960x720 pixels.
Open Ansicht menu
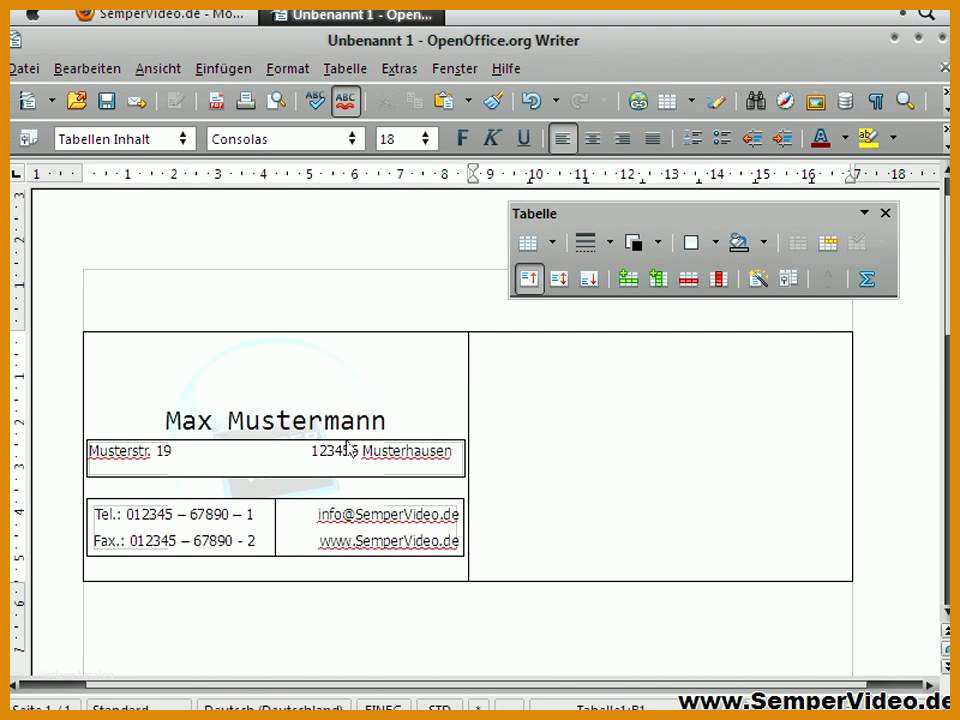point(158,69)
